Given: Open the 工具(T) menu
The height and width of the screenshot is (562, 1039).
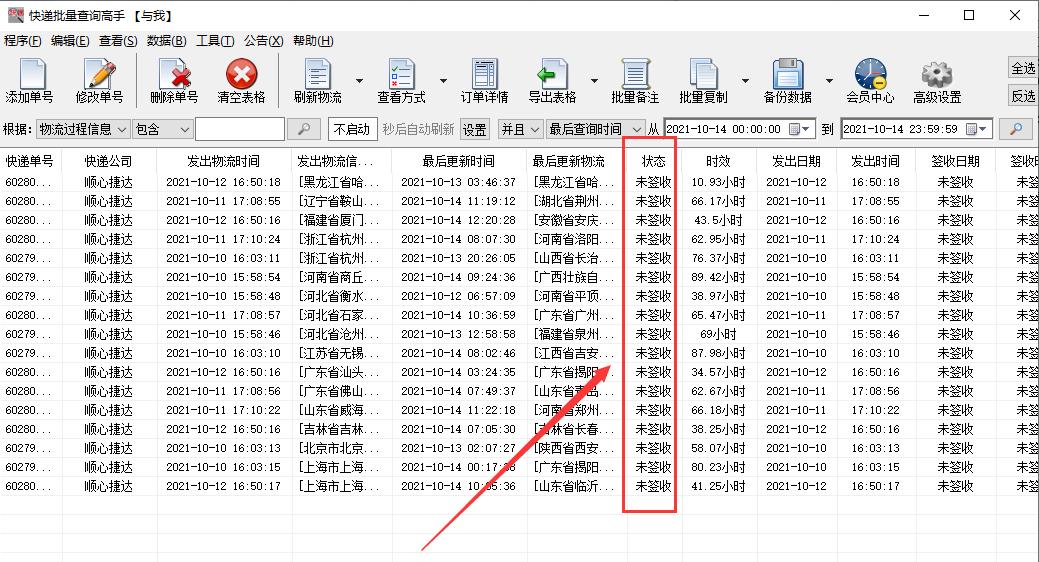Looking at the screenshot, I should (x=215, y=40).
